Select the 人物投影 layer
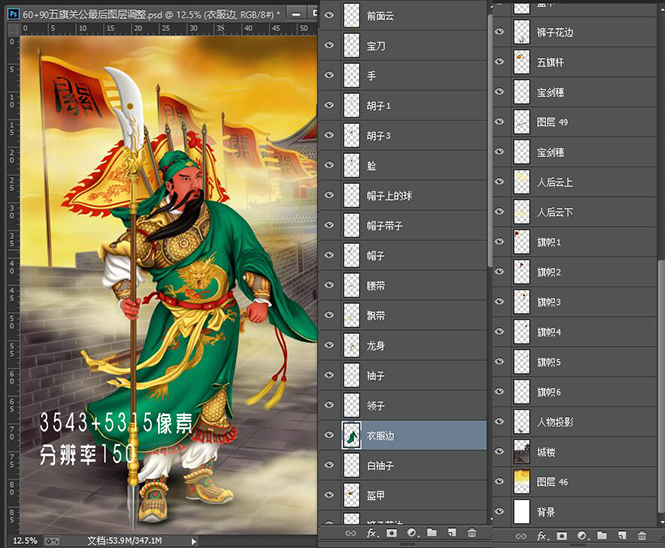665x548 pixels. [x=575, y=422]
